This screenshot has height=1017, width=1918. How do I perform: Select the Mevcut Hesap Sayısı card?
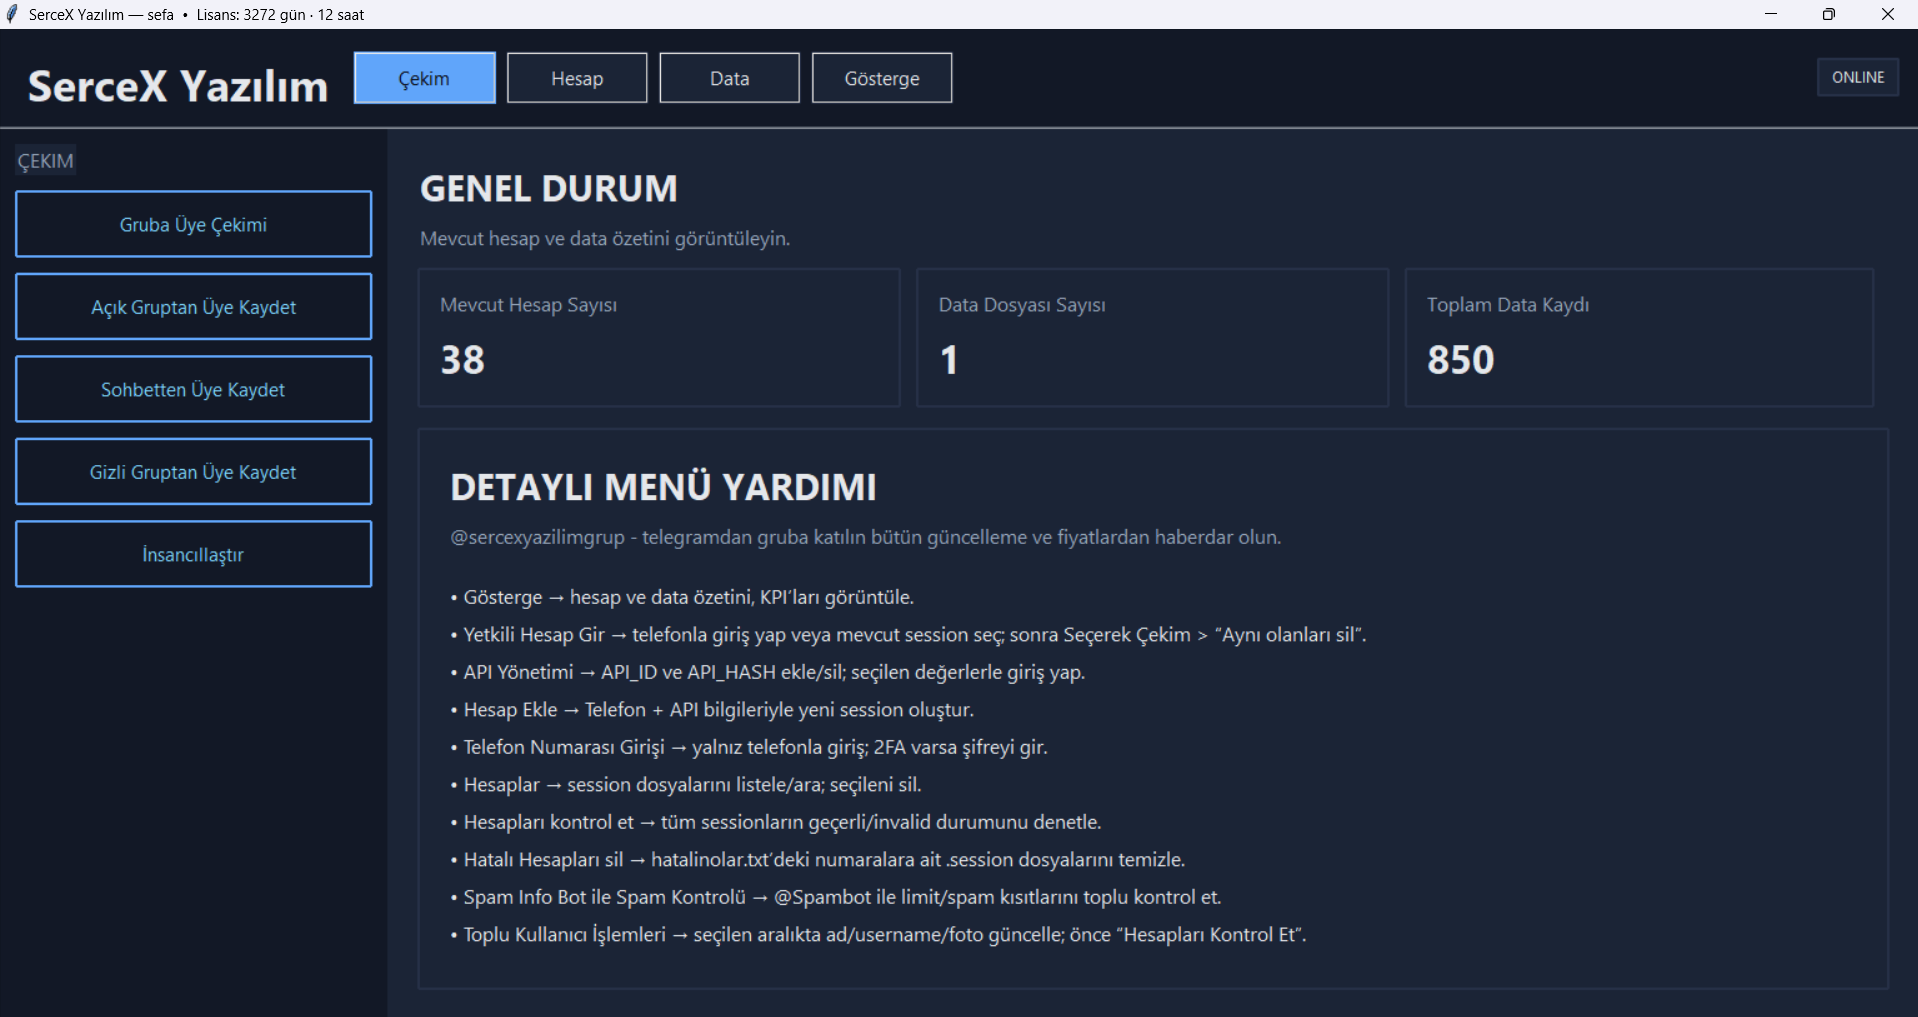[x=658, y=337]
